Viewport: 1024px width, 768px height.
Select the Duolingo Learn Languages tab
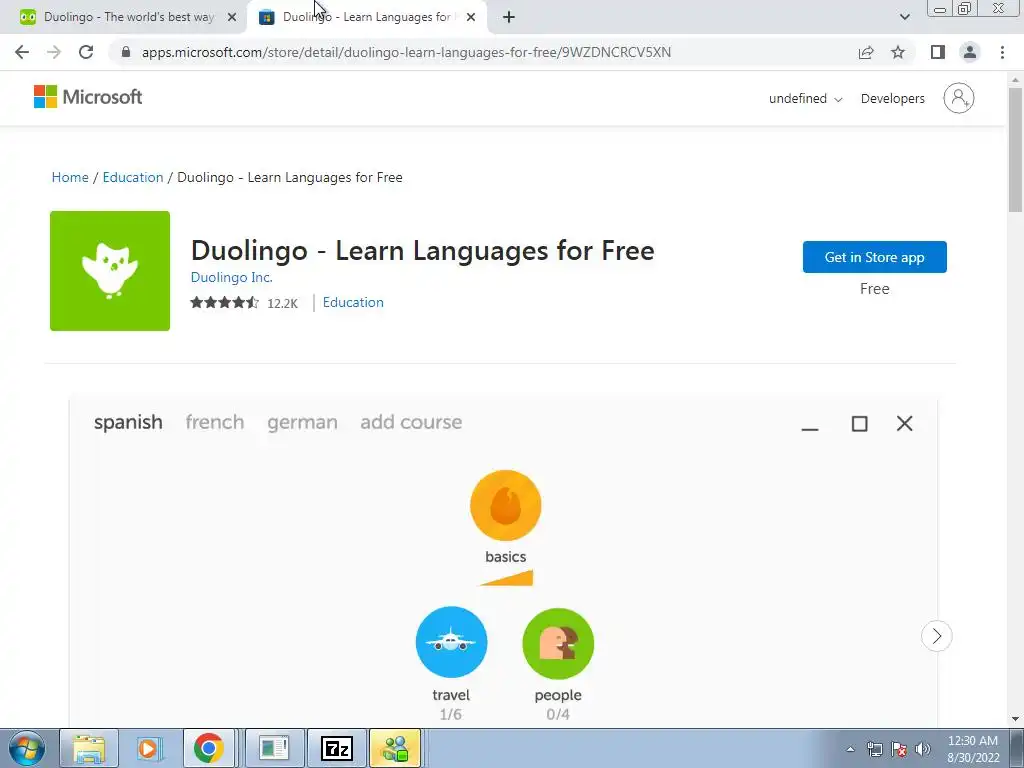pos(367,17)
